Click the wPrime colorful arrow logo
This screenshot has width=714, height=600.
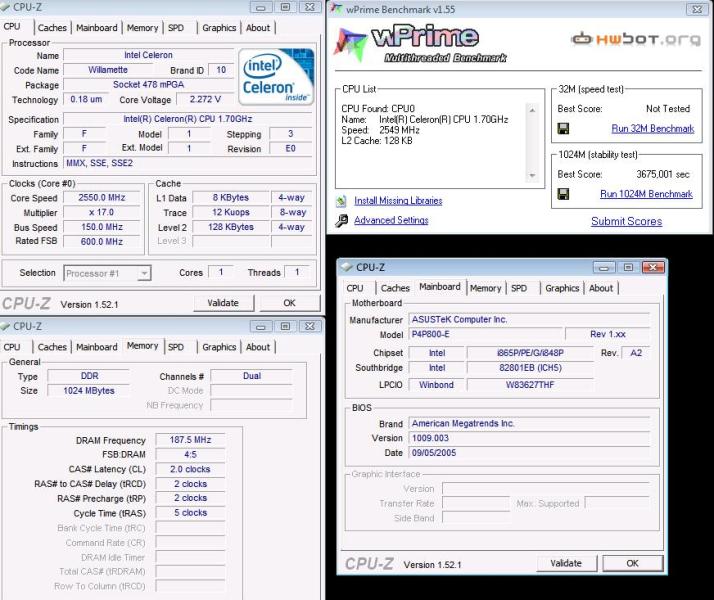[x=350, y=45]
